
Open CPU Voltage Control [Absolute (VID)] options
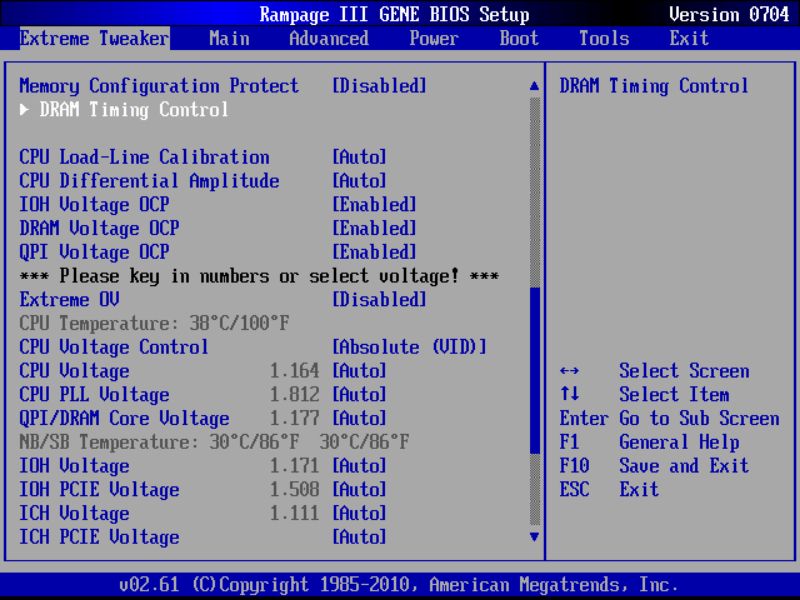tap(409, 347)
